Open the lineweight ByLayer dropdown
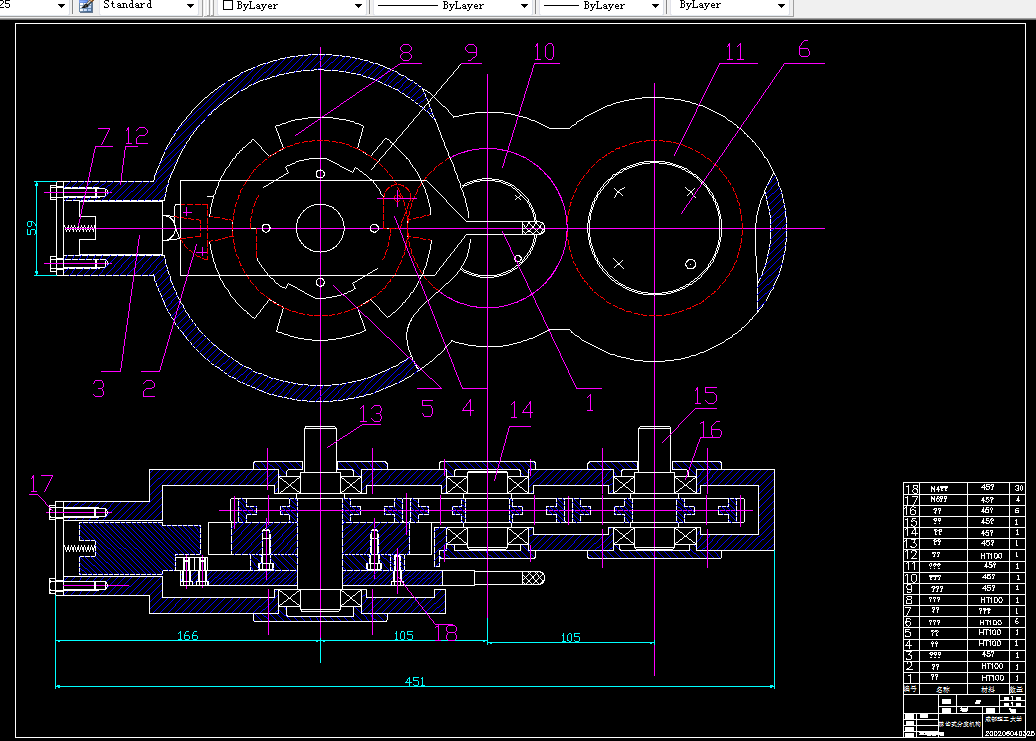 click(655, 6)
